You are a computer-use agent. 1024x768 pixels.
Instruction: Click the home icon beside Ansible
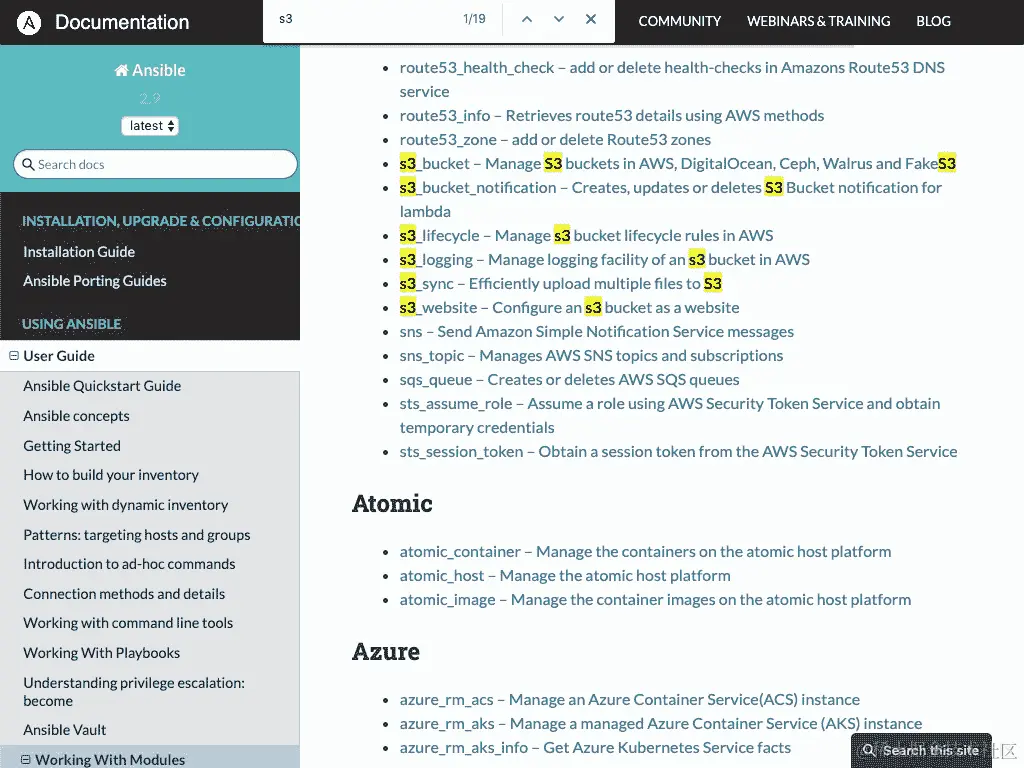pyautogui.click(x=121, y=70)
